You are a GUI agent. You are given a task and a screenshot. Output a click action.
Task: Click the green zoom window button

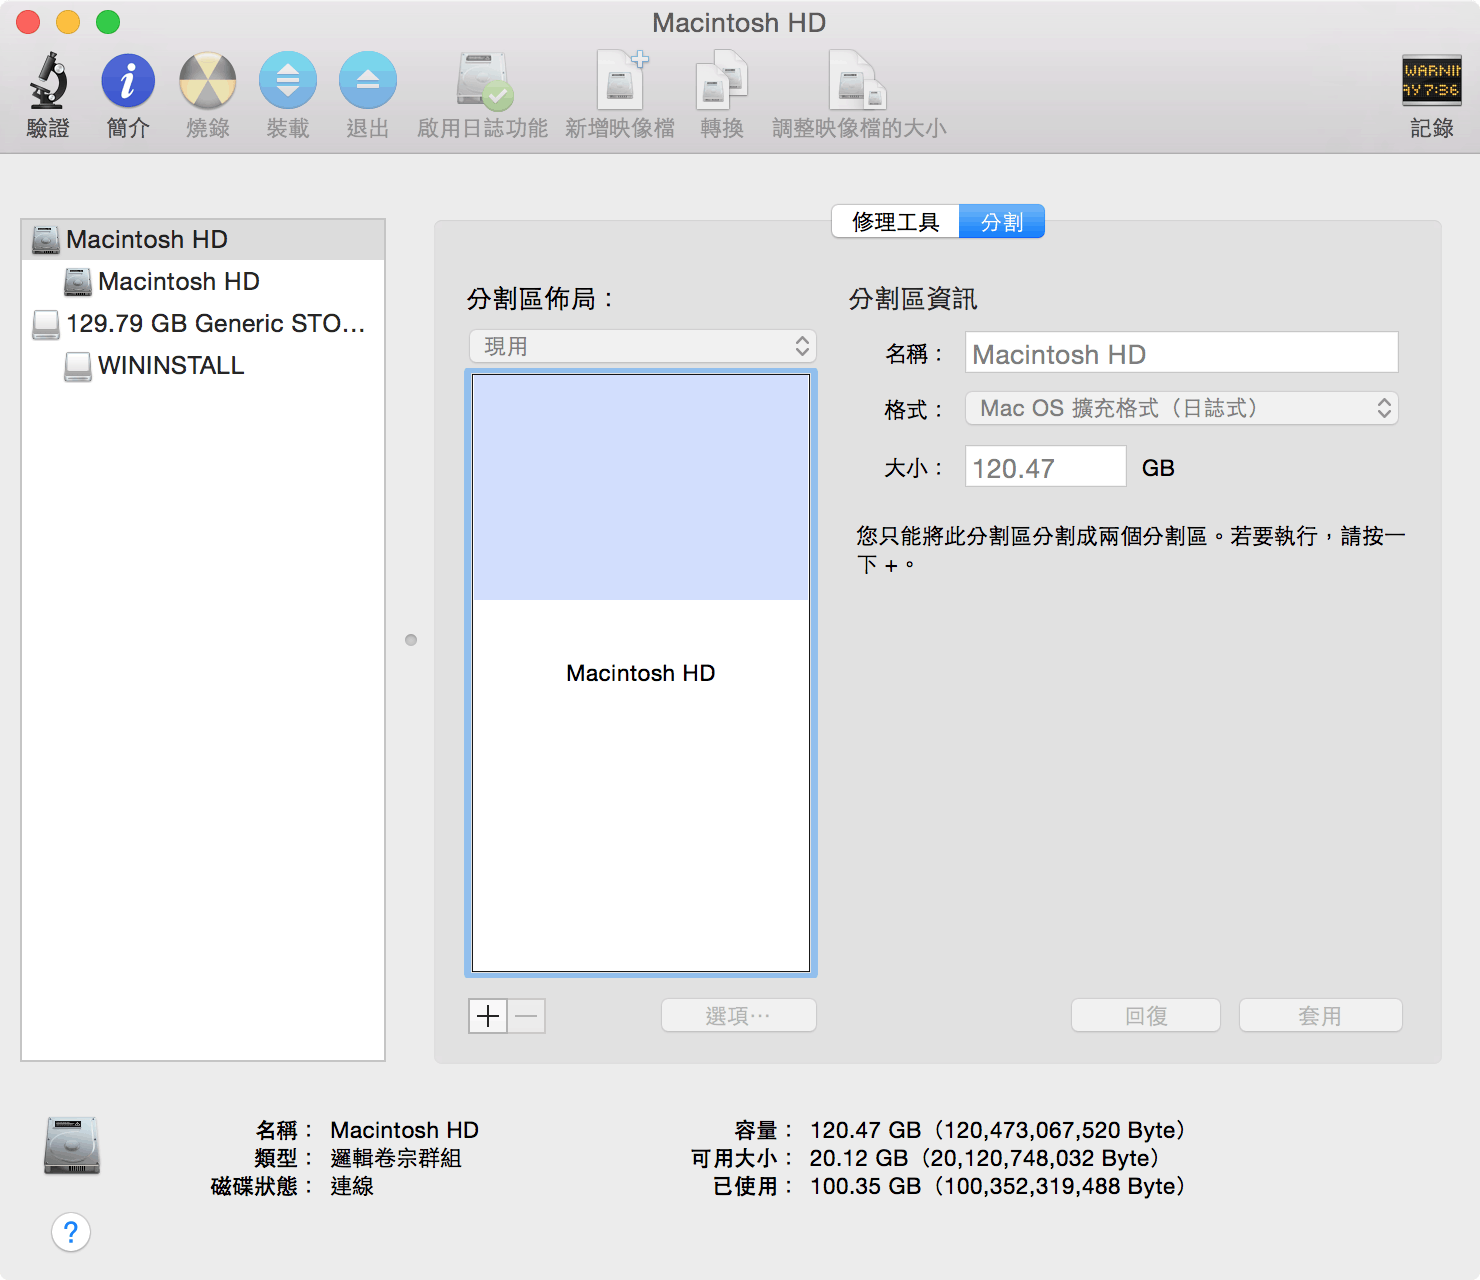tap(108, 22)
